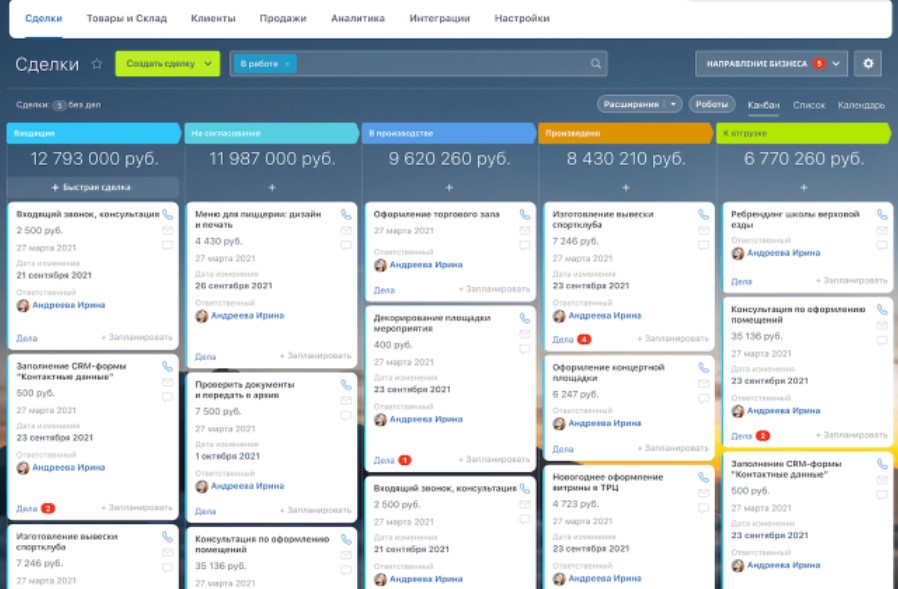The height and width of the screenshot is (589, 898).
Task: Remove the 'В работе' filter chip
Action: tap(288, 64)
